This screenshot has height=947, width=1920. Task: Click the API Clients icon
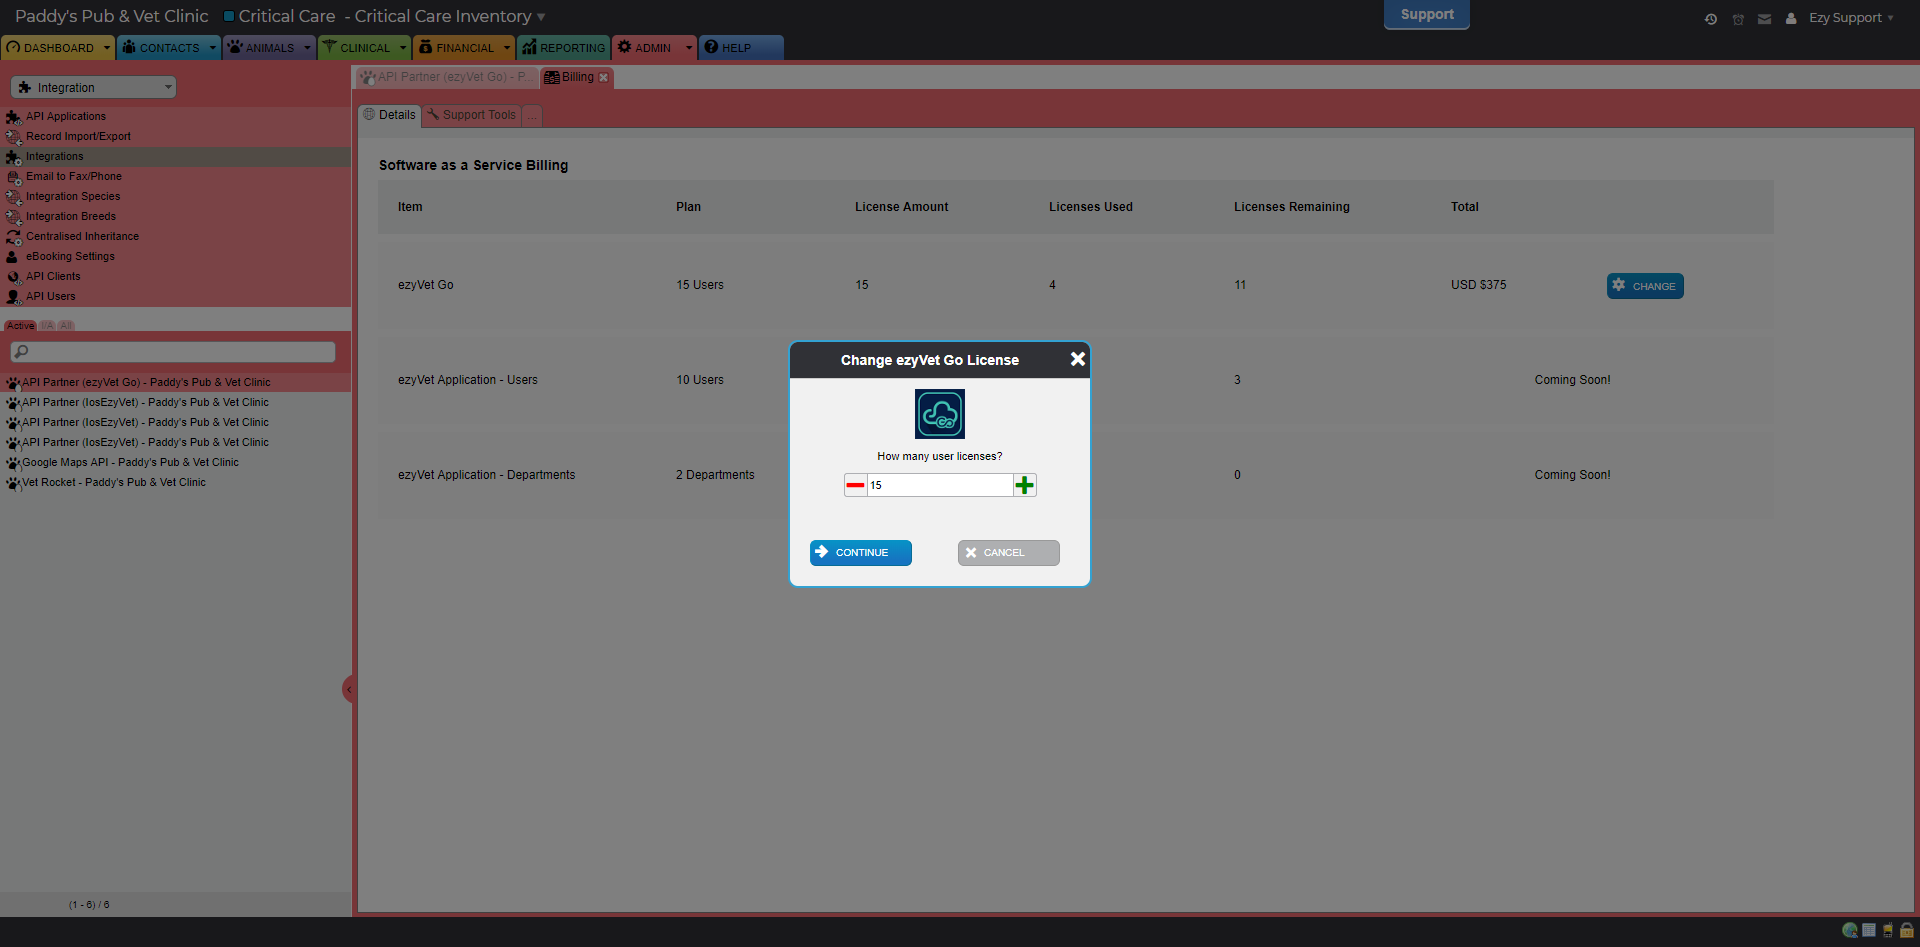pos(13,277)
